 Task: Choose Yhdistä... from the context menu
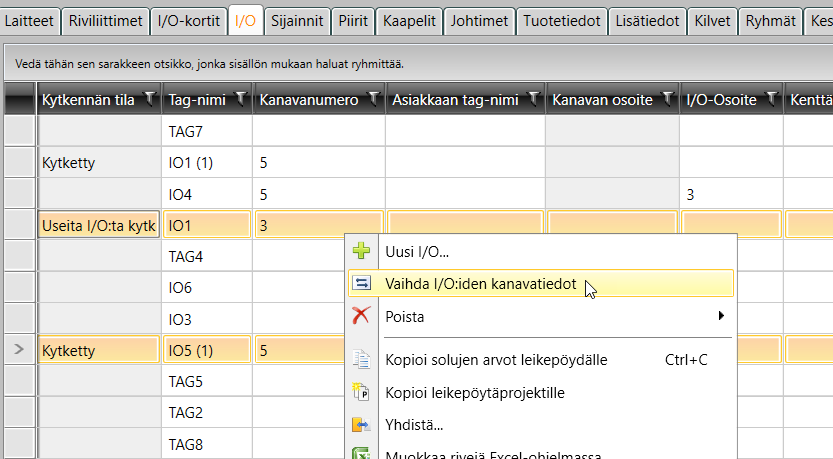414,425
